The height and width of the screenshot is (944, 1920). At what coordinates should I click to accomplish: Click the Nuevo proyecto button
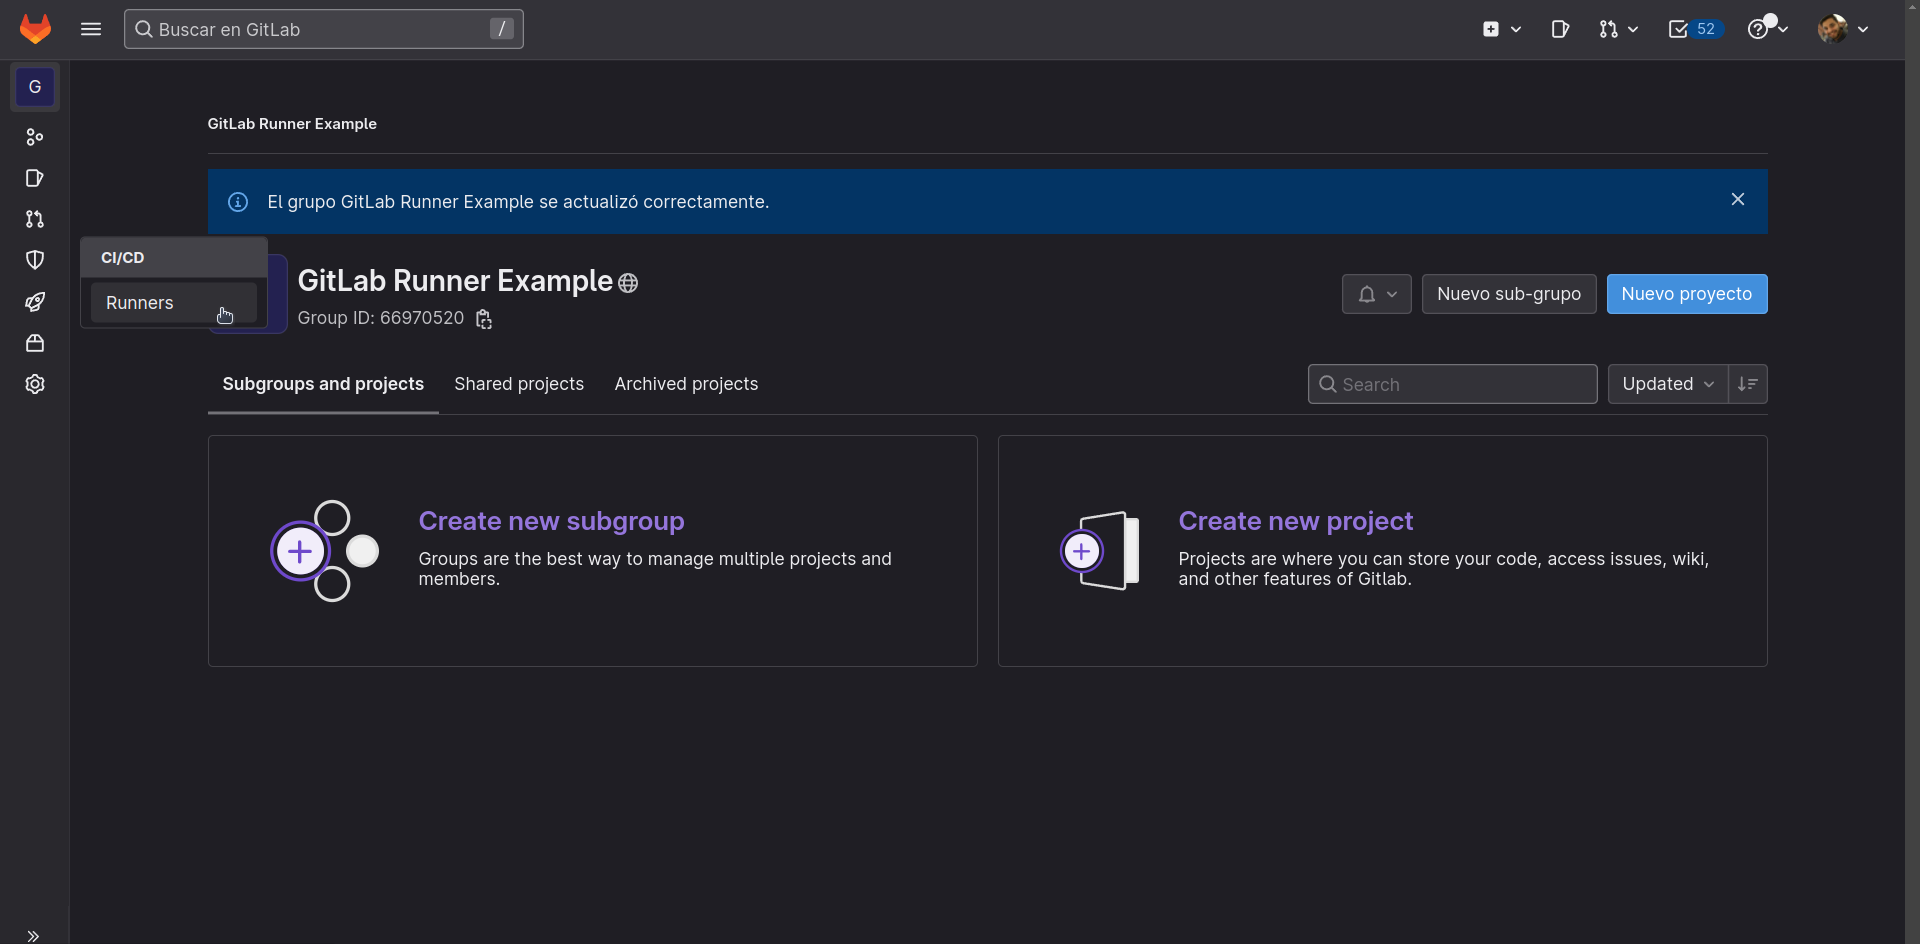pos(1687,294)
